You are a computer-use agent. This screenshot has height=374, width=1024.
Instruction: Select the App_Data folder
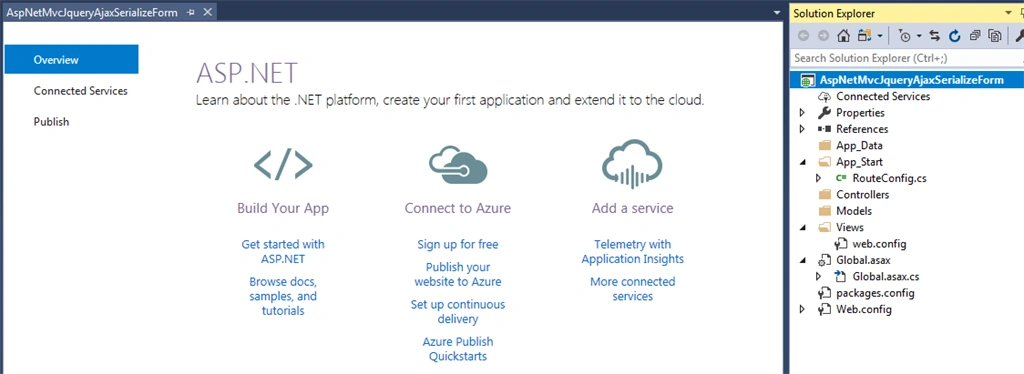pos(859,146)
